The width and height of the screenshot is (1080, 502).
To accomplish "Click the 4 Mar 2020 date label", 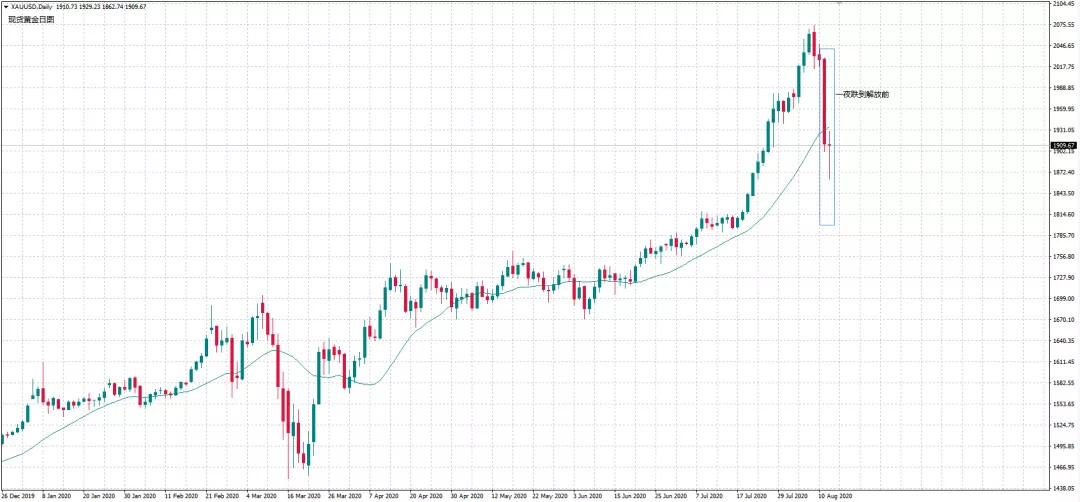I will [x=262, y=495].
